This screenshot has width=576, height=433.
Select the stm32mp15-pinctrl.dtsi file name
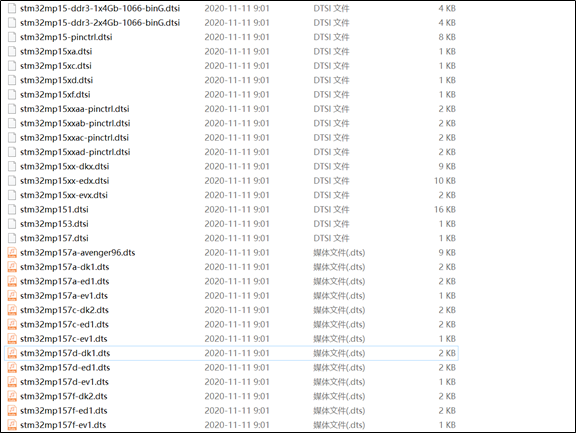point(66,37)
